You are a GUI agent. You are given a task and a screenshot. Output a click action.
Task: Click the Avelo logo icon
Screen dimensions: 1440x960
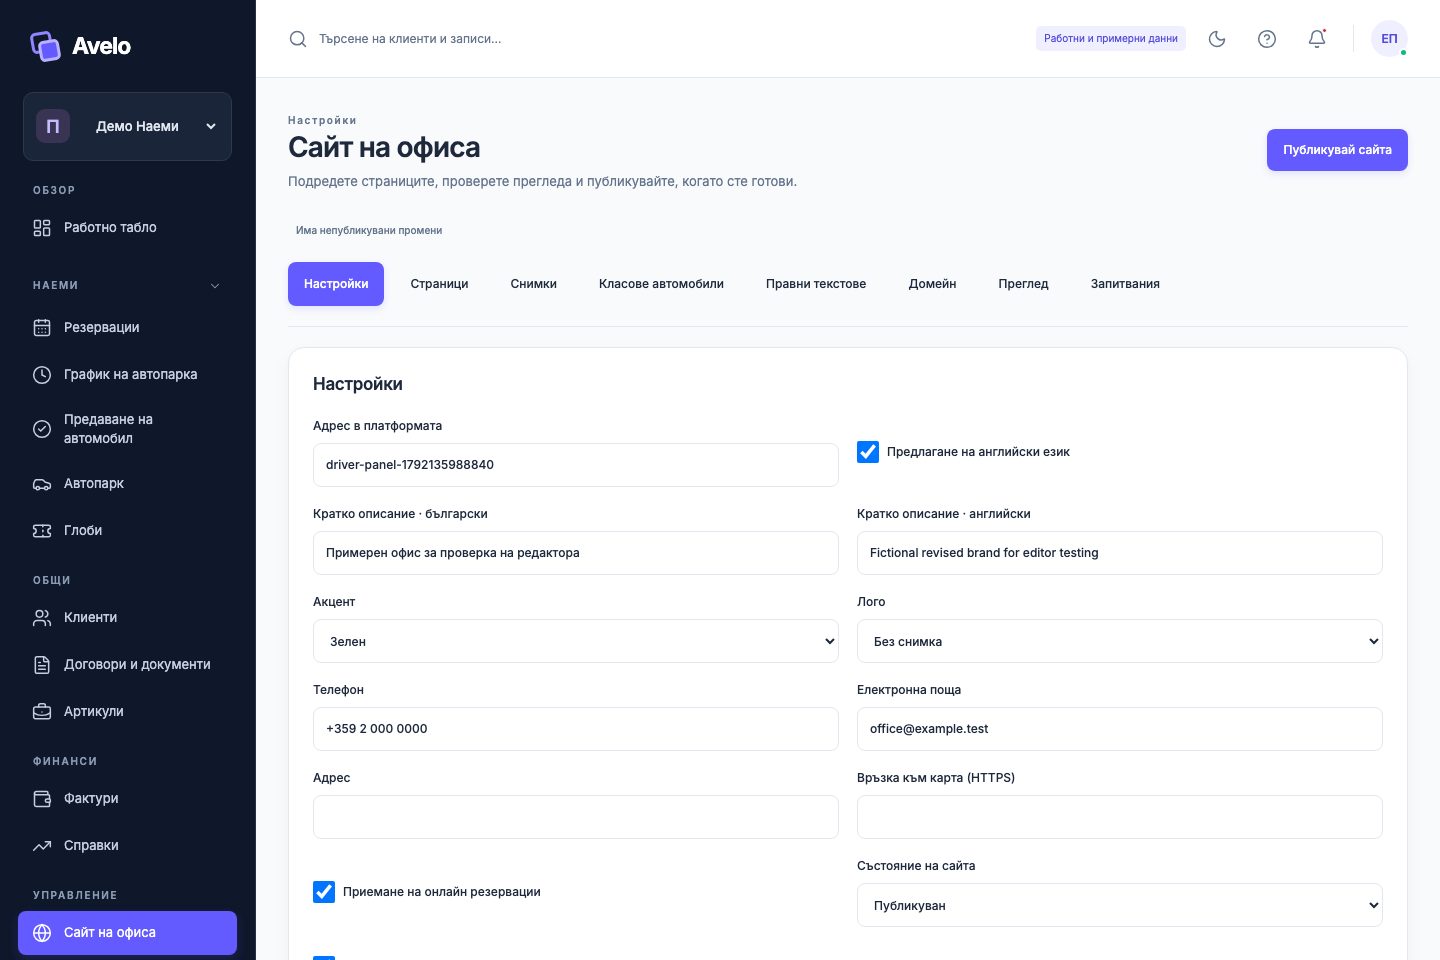point(45,46)
